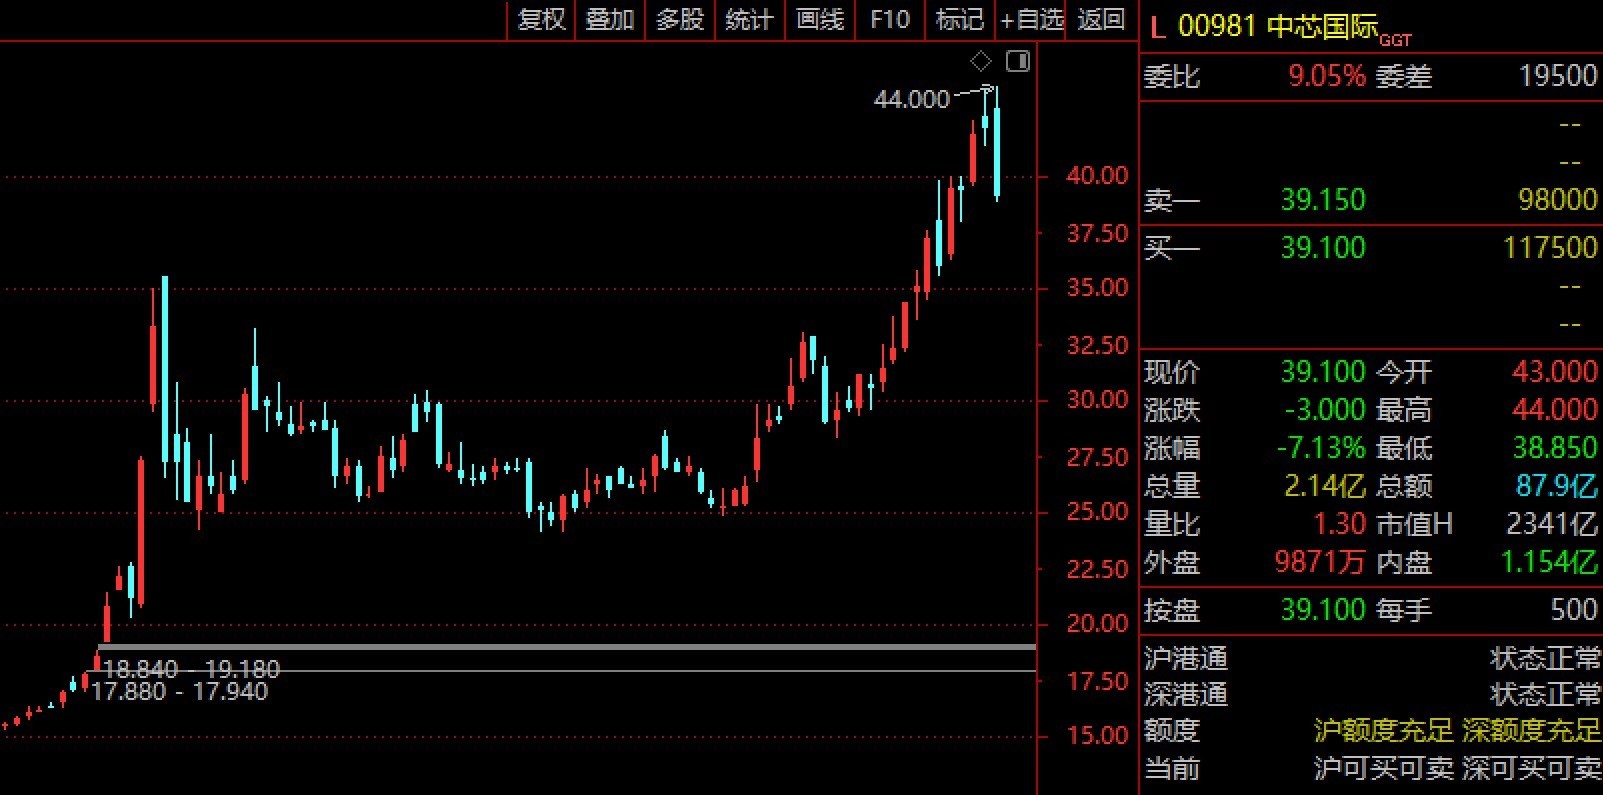Open the 统计 statistics tool
This screenshot has width=1603, height=795.
pyautogui.click(x=749, y=20)
